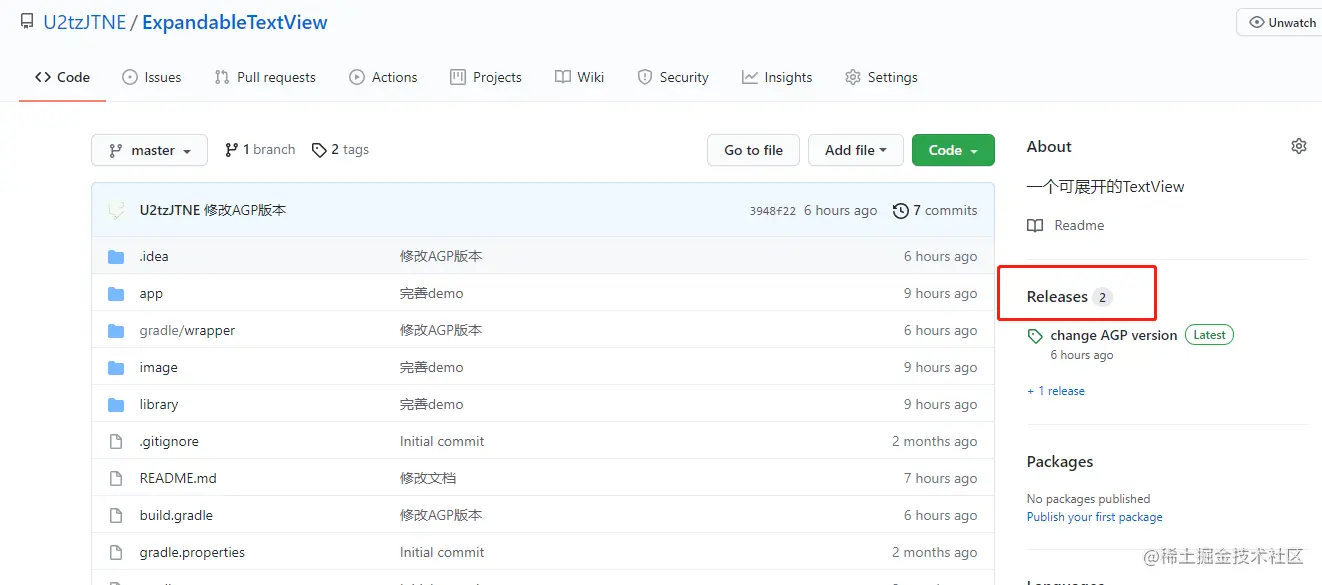Open the .gitignore file
1322x585 pixels.
pyautogui.click(x=169, y=441)
